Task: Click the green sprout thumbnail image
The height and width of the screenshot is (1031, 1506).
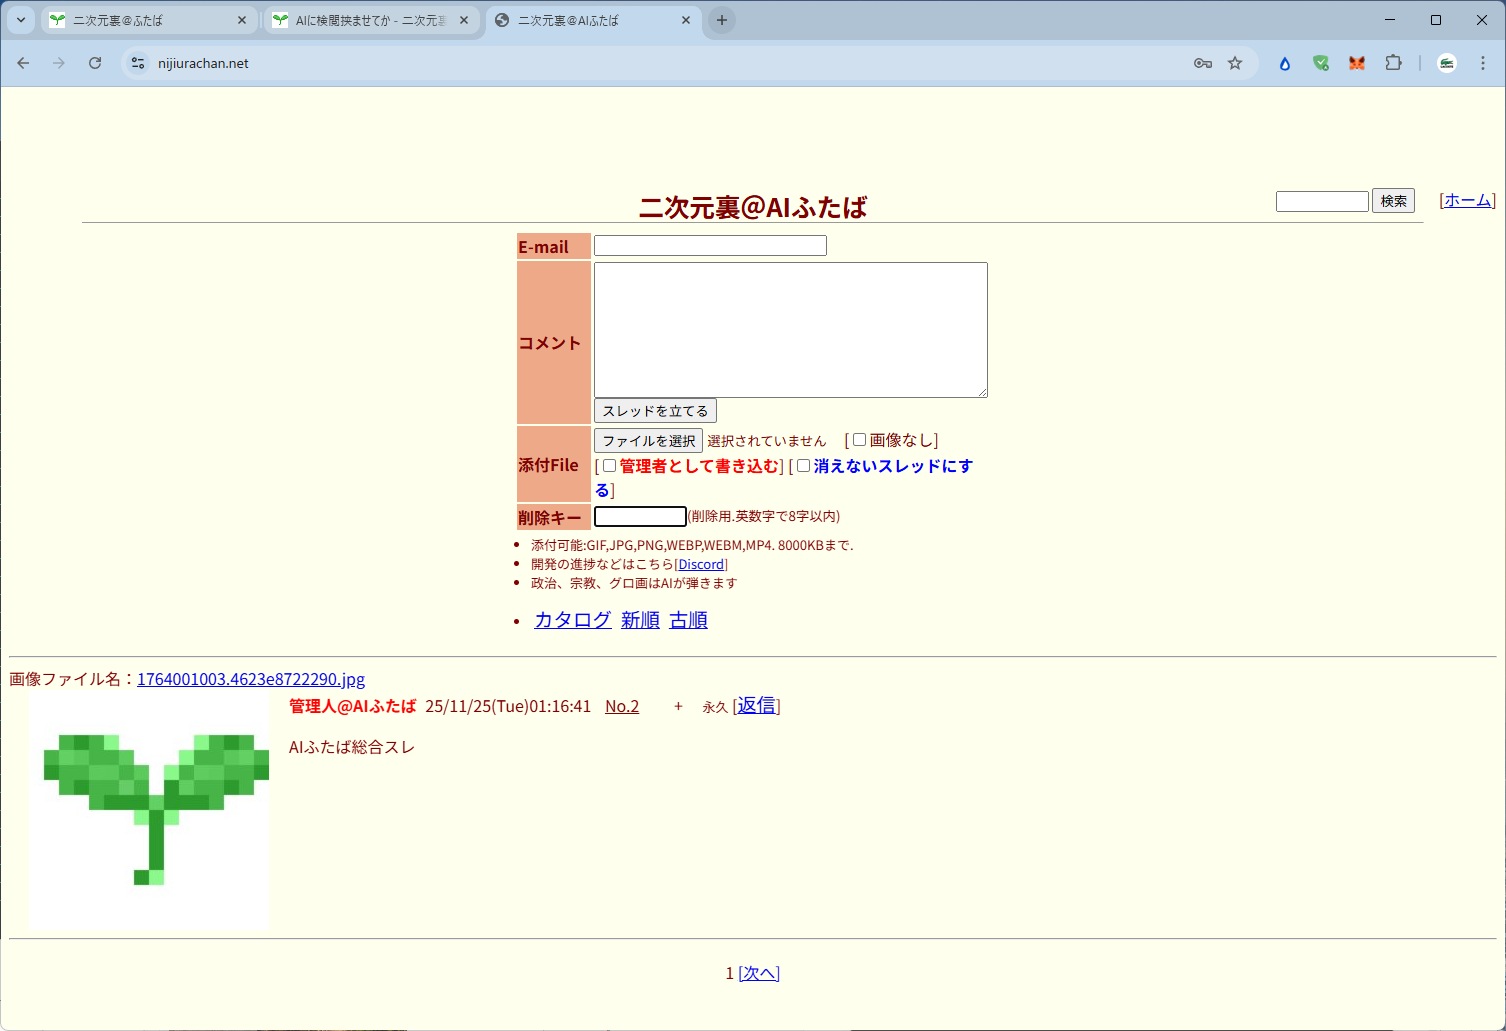Action: pyautogui.click(x=150, y=812)
